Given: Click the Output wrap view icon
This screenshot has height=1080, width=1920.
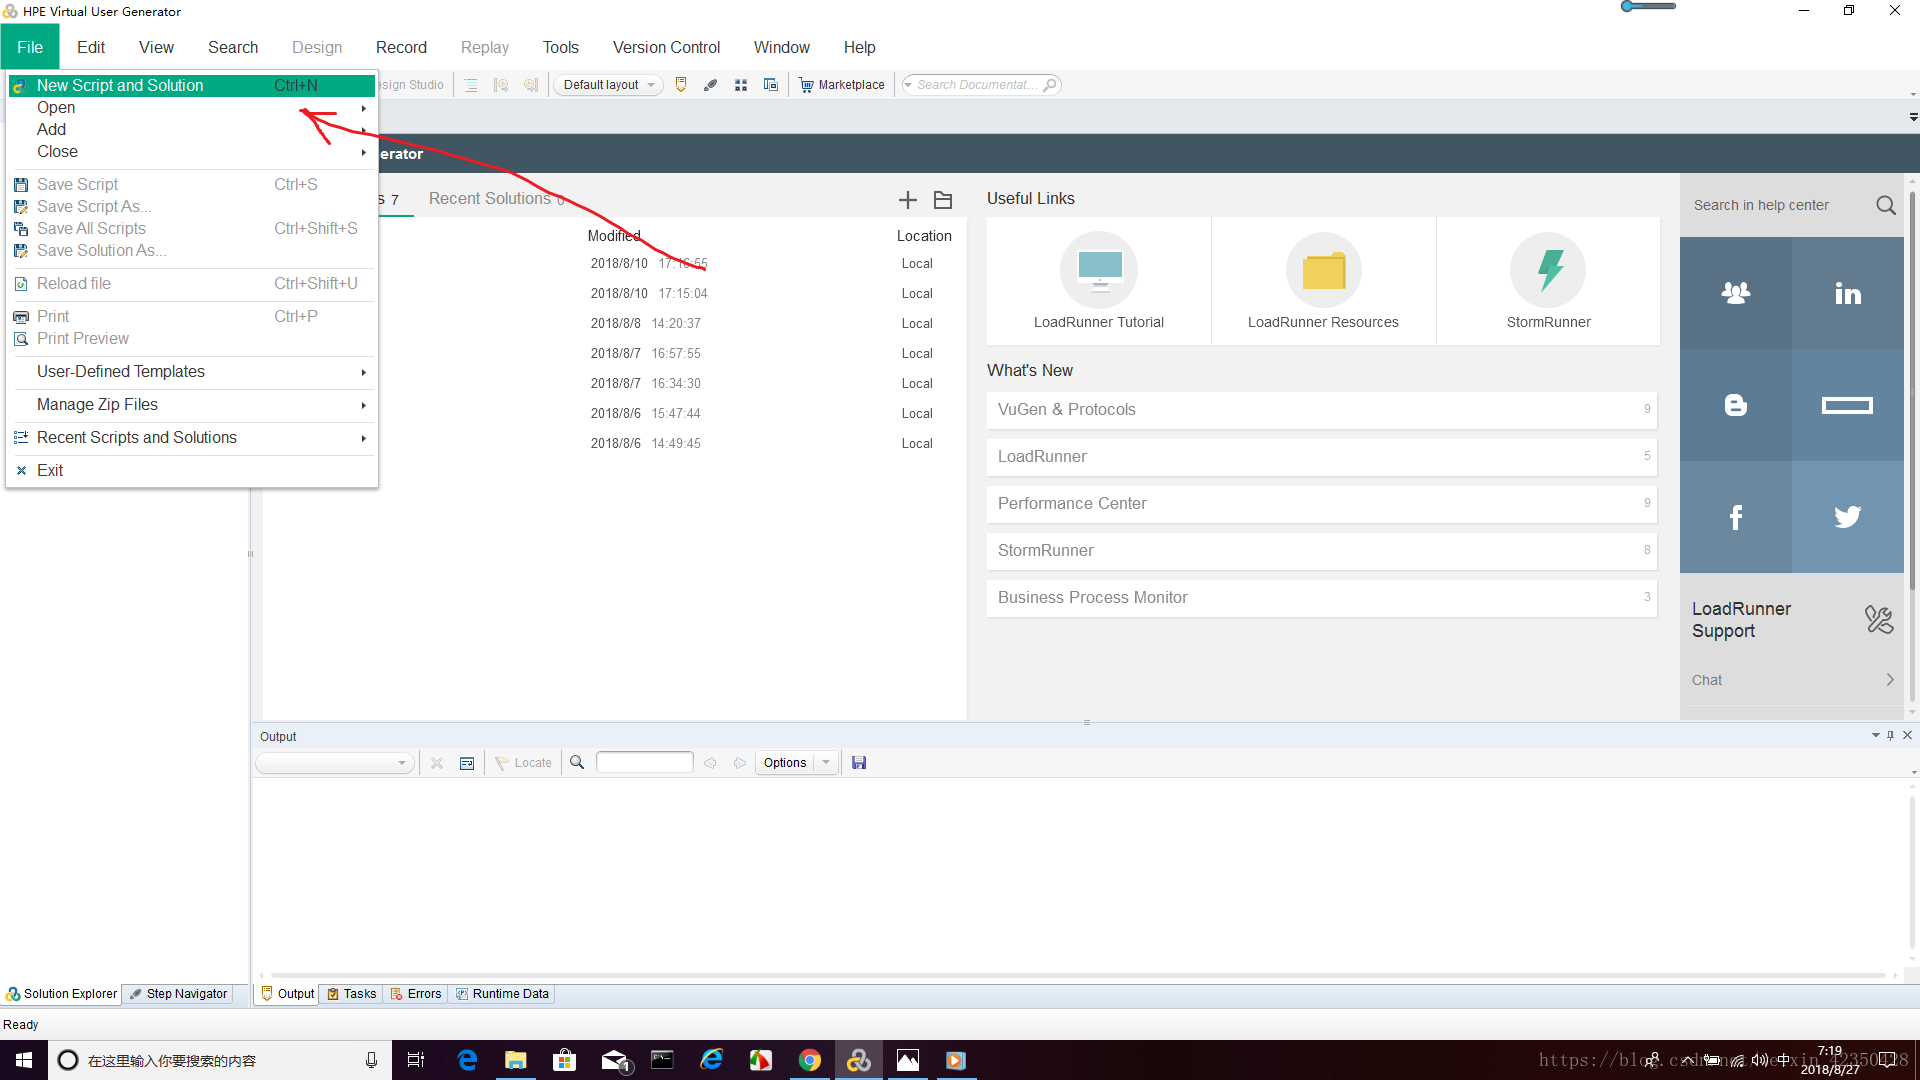Looking at the screenshot, I should tap(467, 763).
